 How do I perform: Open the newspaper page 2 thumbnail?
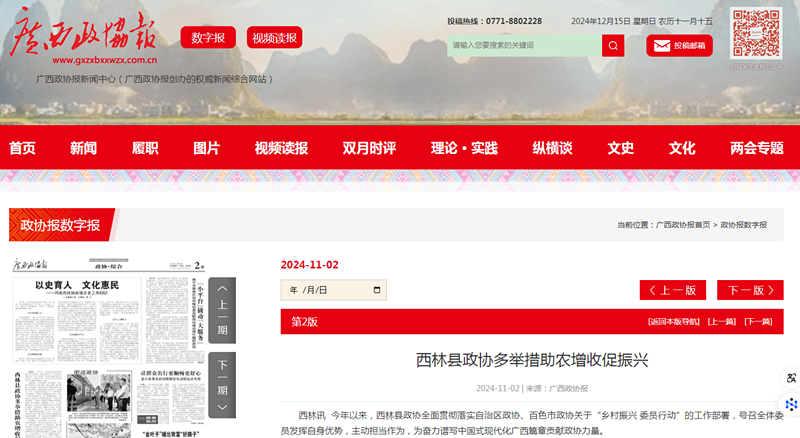tap(109, 347)
